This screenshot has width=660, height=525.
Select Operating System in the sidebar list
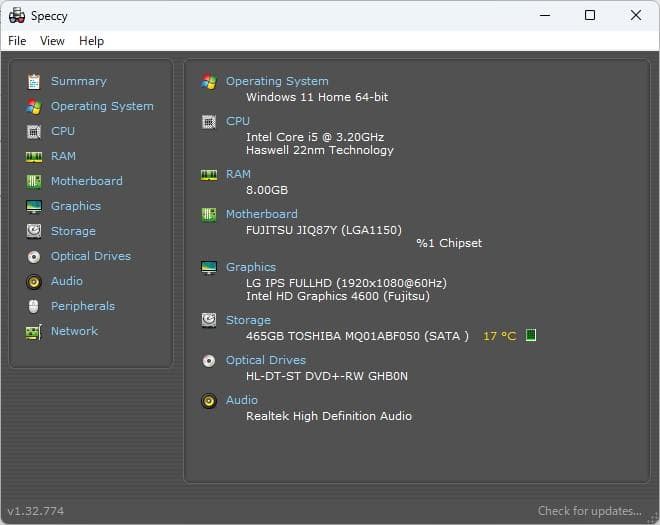click(102, 106)
